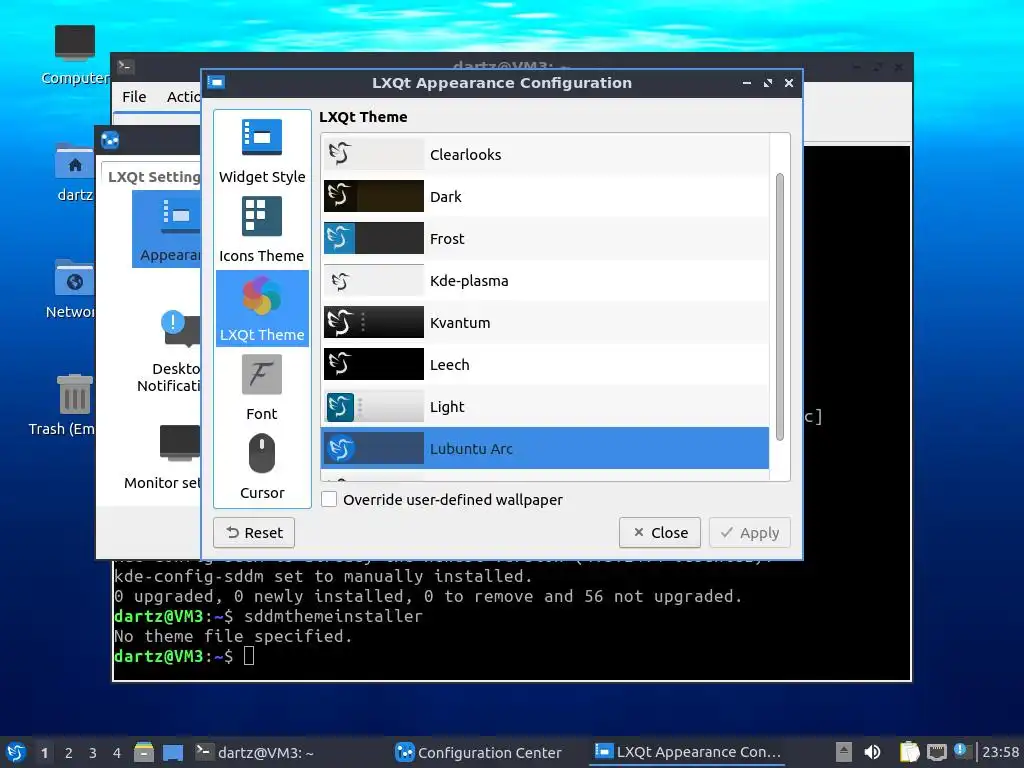Open the LXQt start menu button
This screenshot has width=1024, height=768.
coord(16,752)
